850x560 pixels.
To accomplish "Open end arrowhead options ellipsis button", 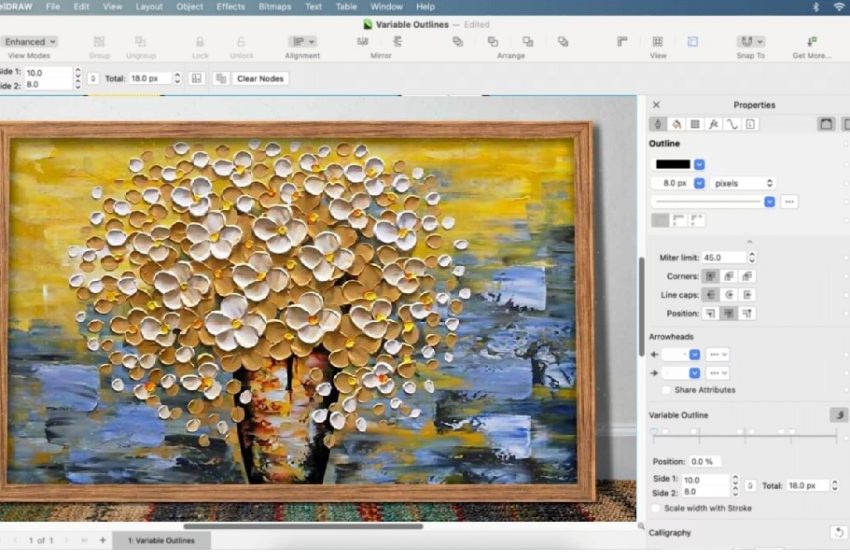I will click(x=718, y=373).
